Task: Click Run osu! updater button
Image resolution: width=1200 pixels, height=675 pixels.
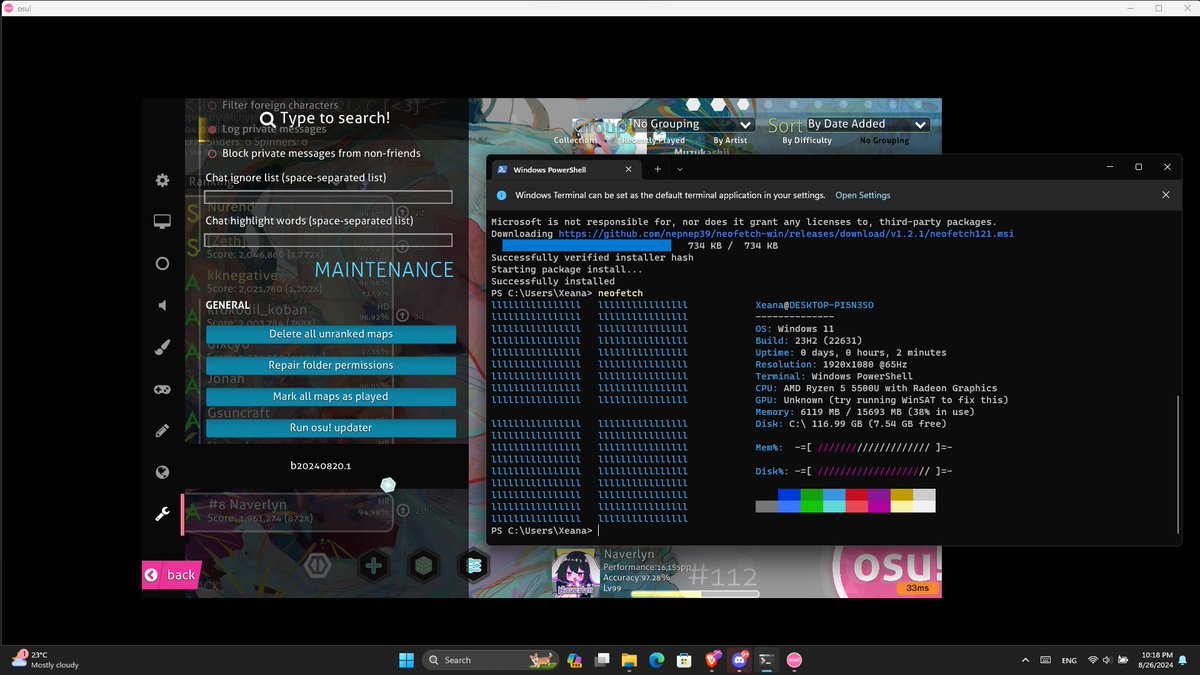Action: point(331,428)
